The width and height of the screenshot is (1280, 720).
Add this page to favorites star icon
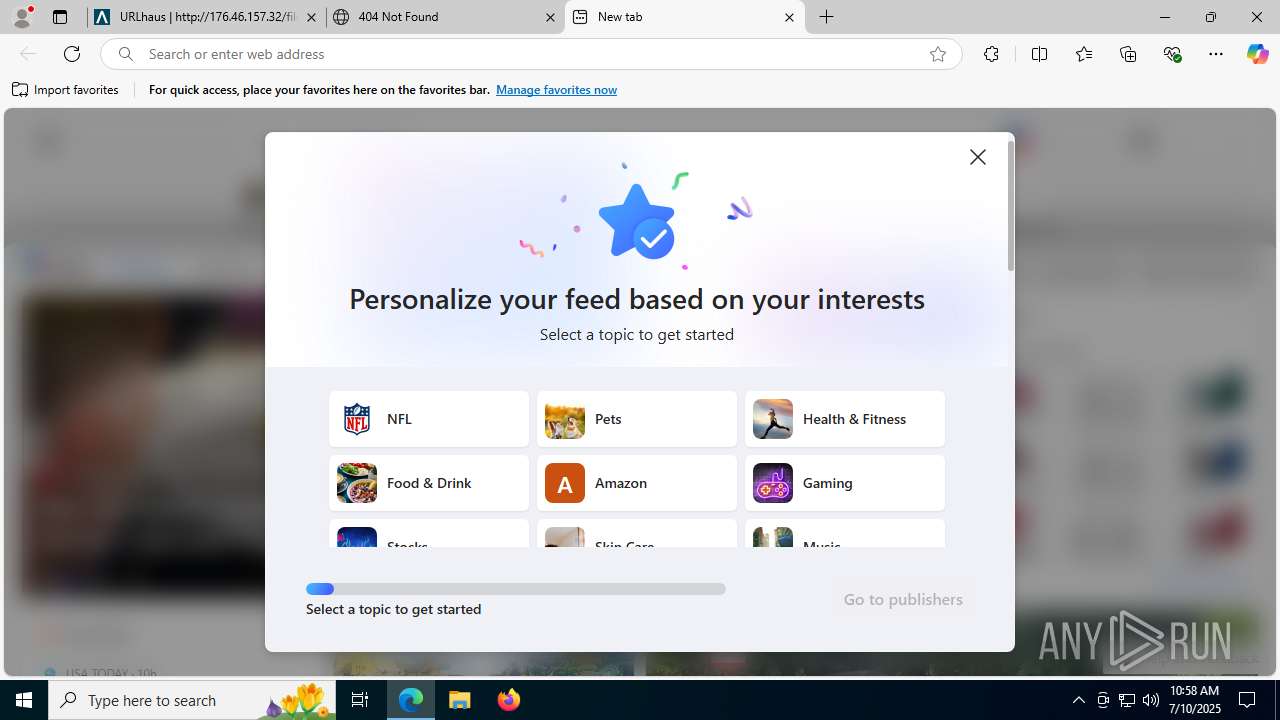pos(938,54)
